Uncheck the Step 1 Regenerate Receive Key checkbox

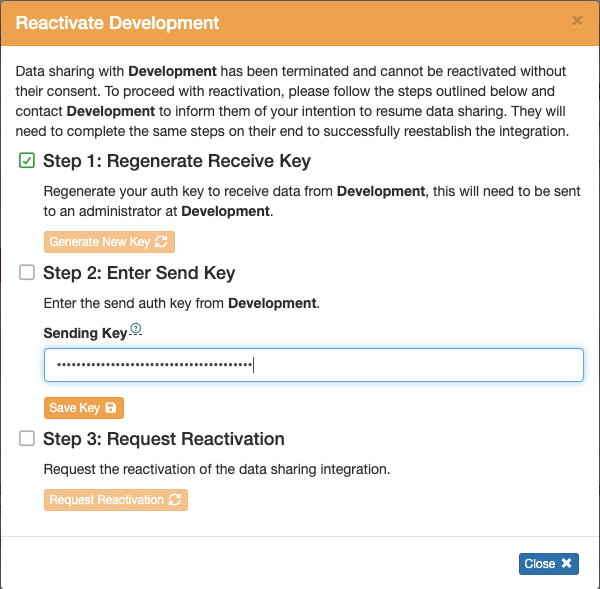(27, 161)
